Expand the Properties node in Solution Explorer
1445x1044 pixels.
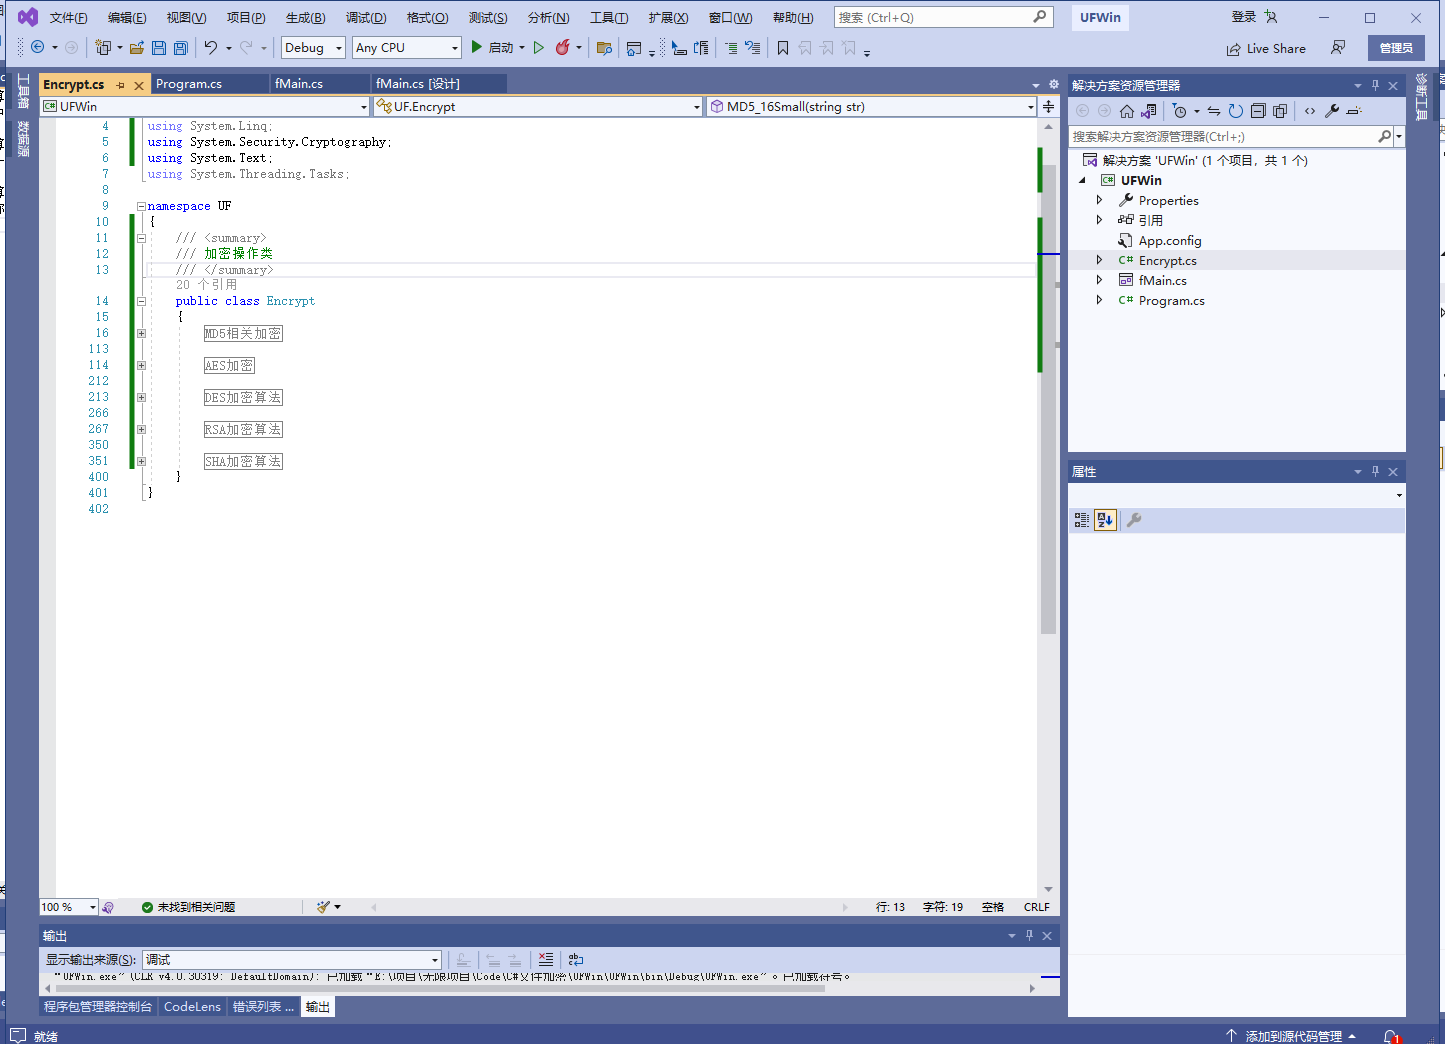(1099, 200)
